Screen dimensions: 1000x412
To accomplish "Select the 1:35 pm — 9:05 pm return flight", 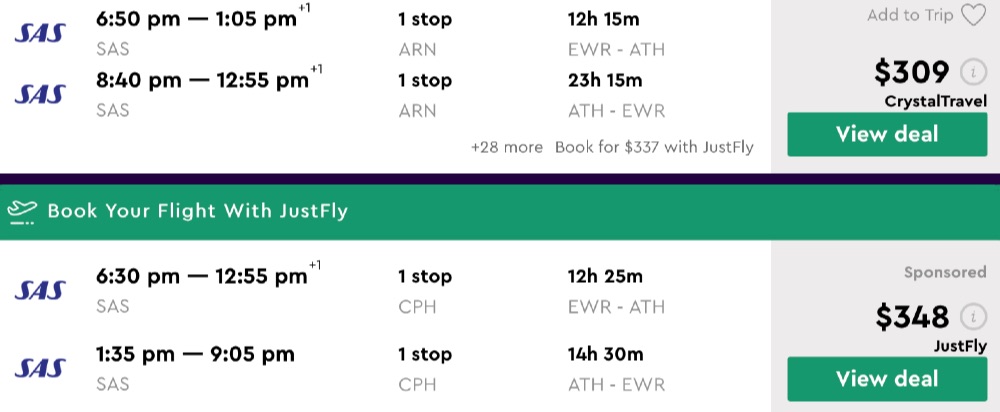I will tap(195, 354).
